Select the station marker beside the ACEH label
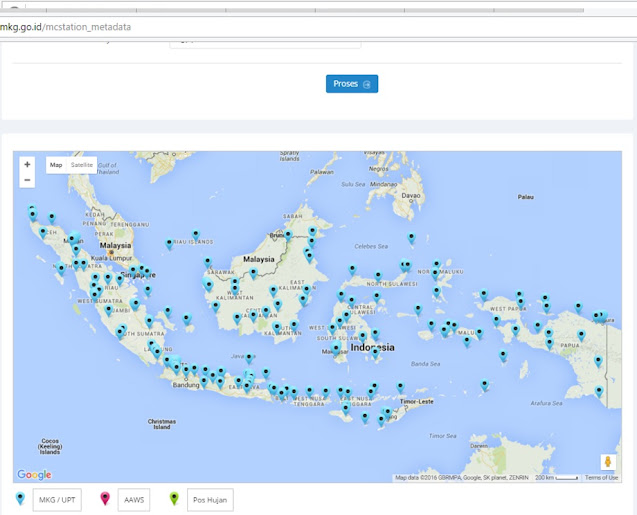 tap(43, 233)
